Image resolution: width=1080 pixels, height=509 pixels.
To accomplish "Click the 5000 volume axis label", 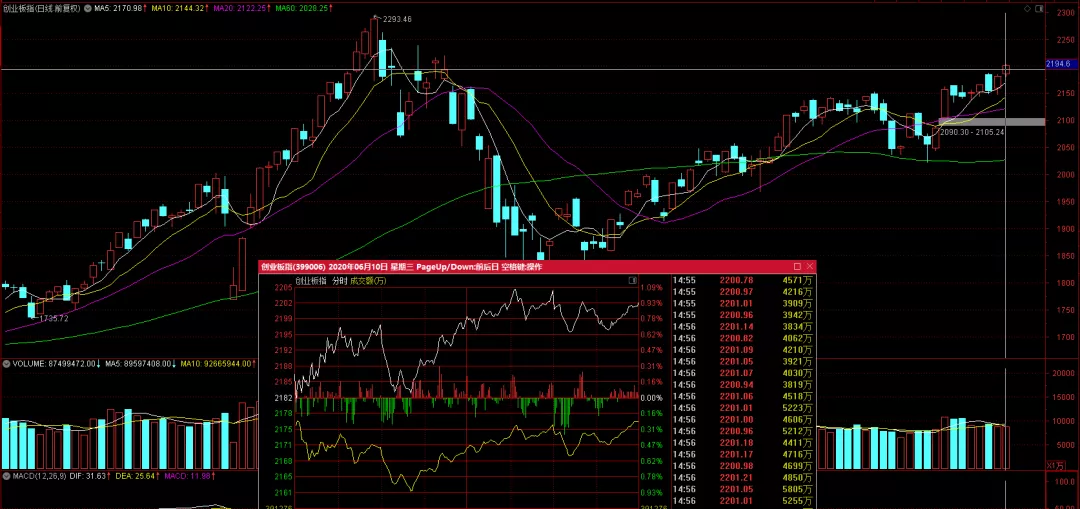I will pos(1065,445).
